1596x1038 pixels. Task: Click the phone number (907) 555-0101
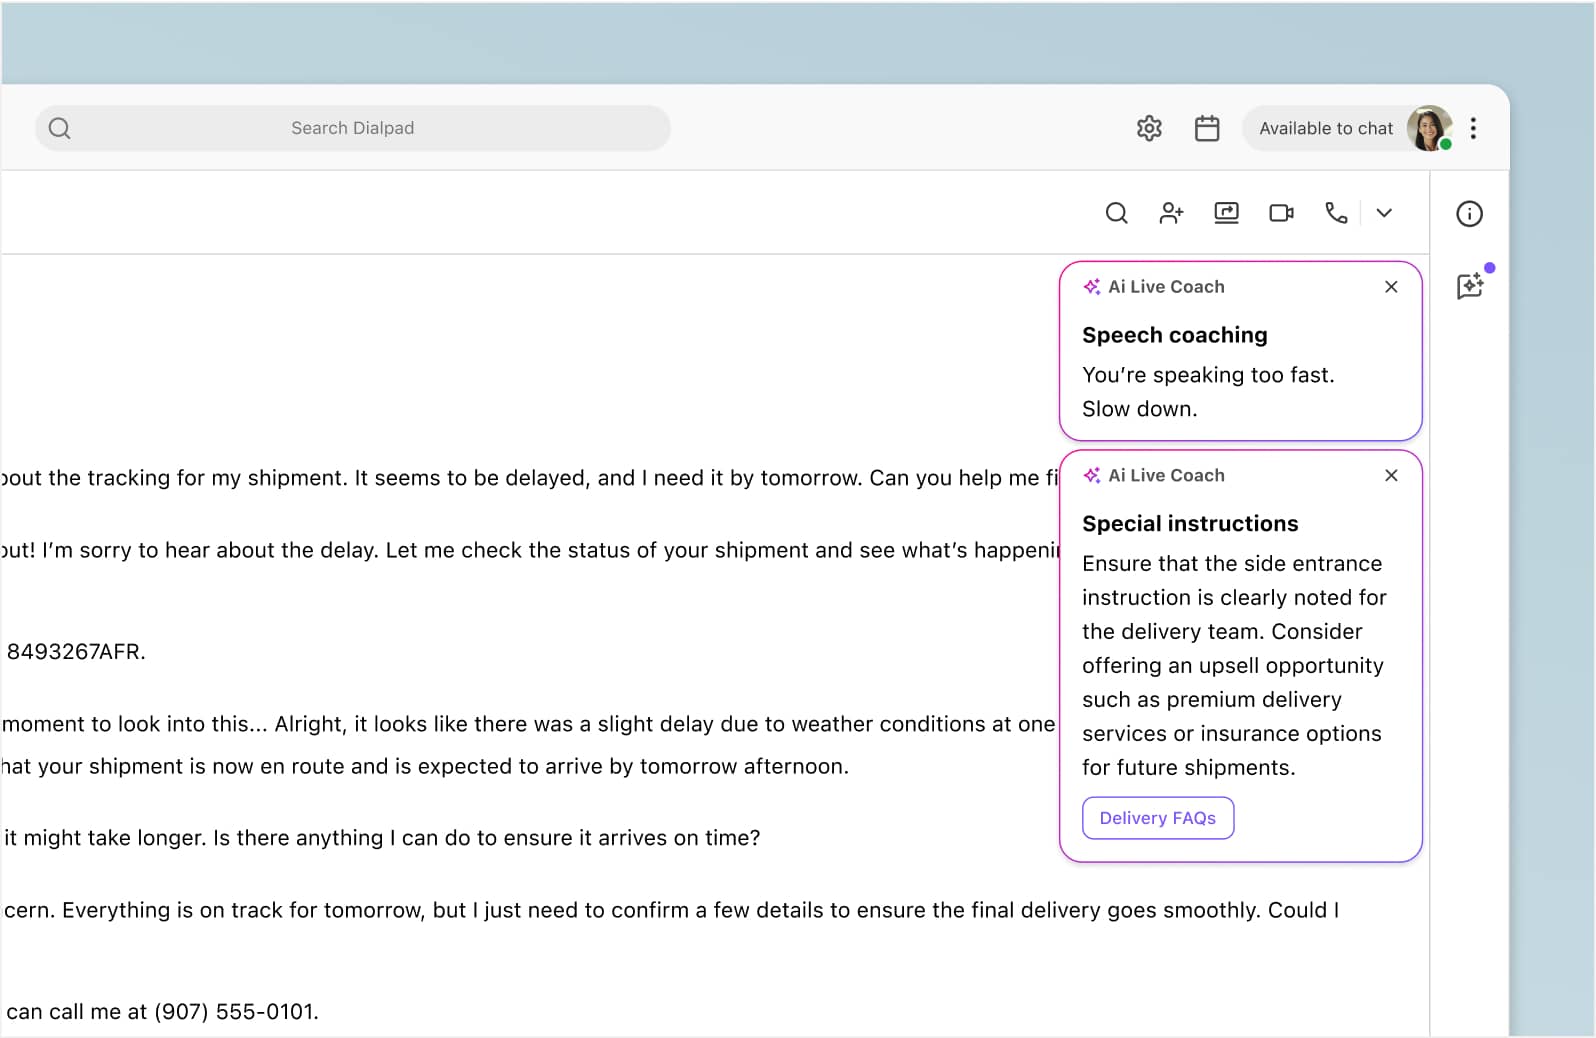point(235,1012)
